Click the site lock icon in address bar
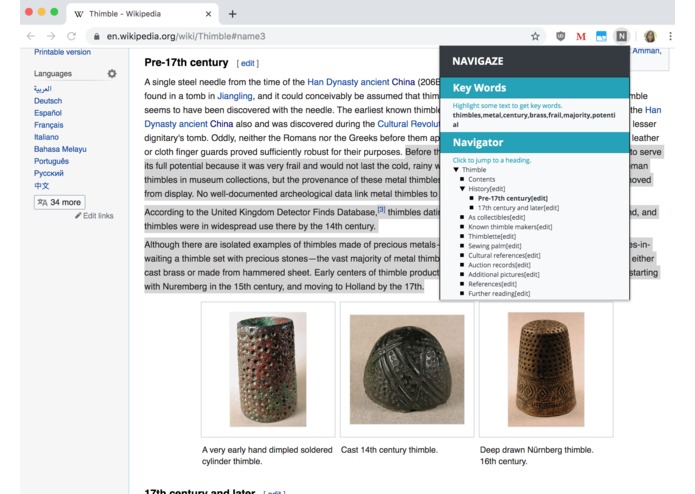 pyautogui.click(x=97, y=36)
